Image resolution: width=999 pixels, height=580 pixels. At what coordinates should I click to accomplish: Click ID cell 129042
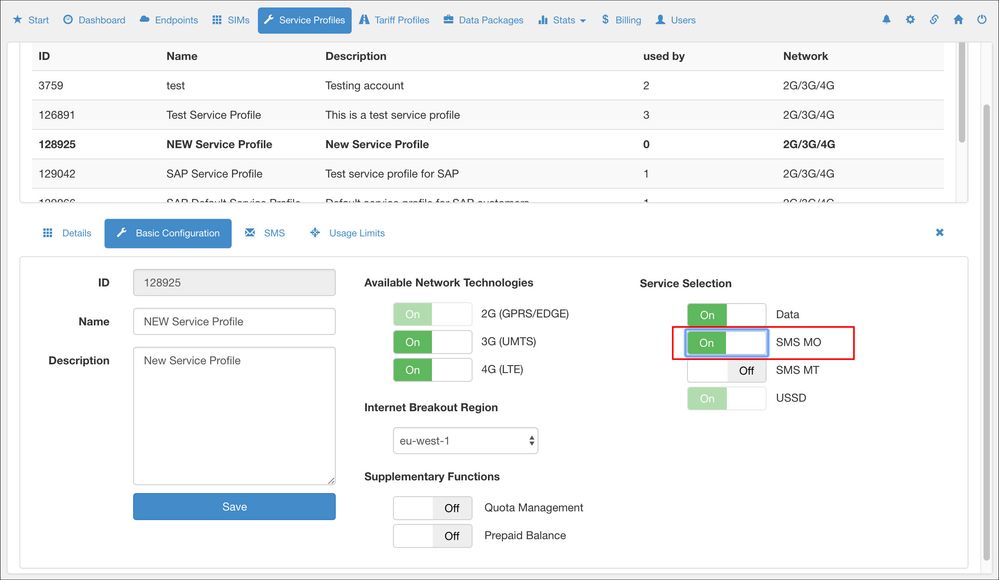coord(57,173)
